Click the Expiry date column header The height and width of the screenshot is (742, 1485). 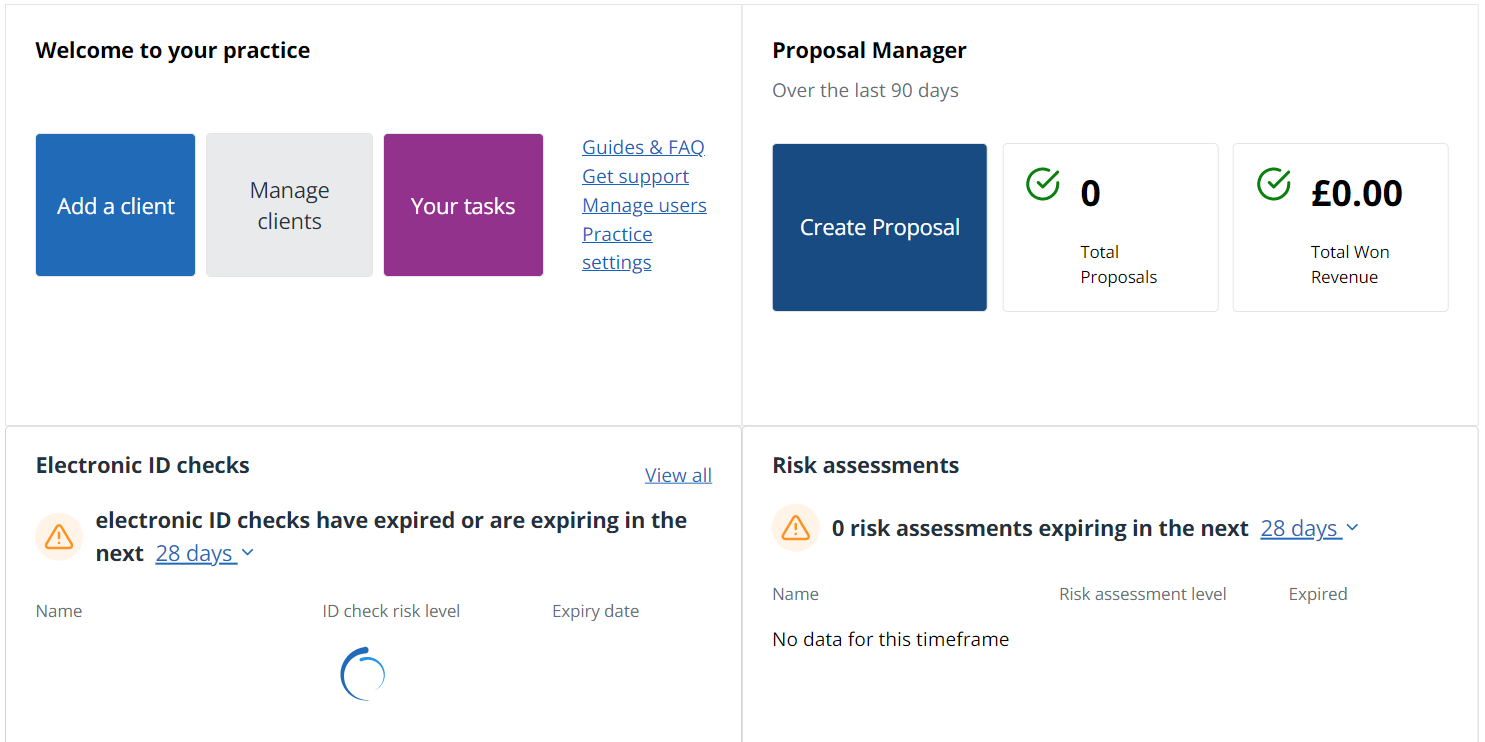[595, 611]
